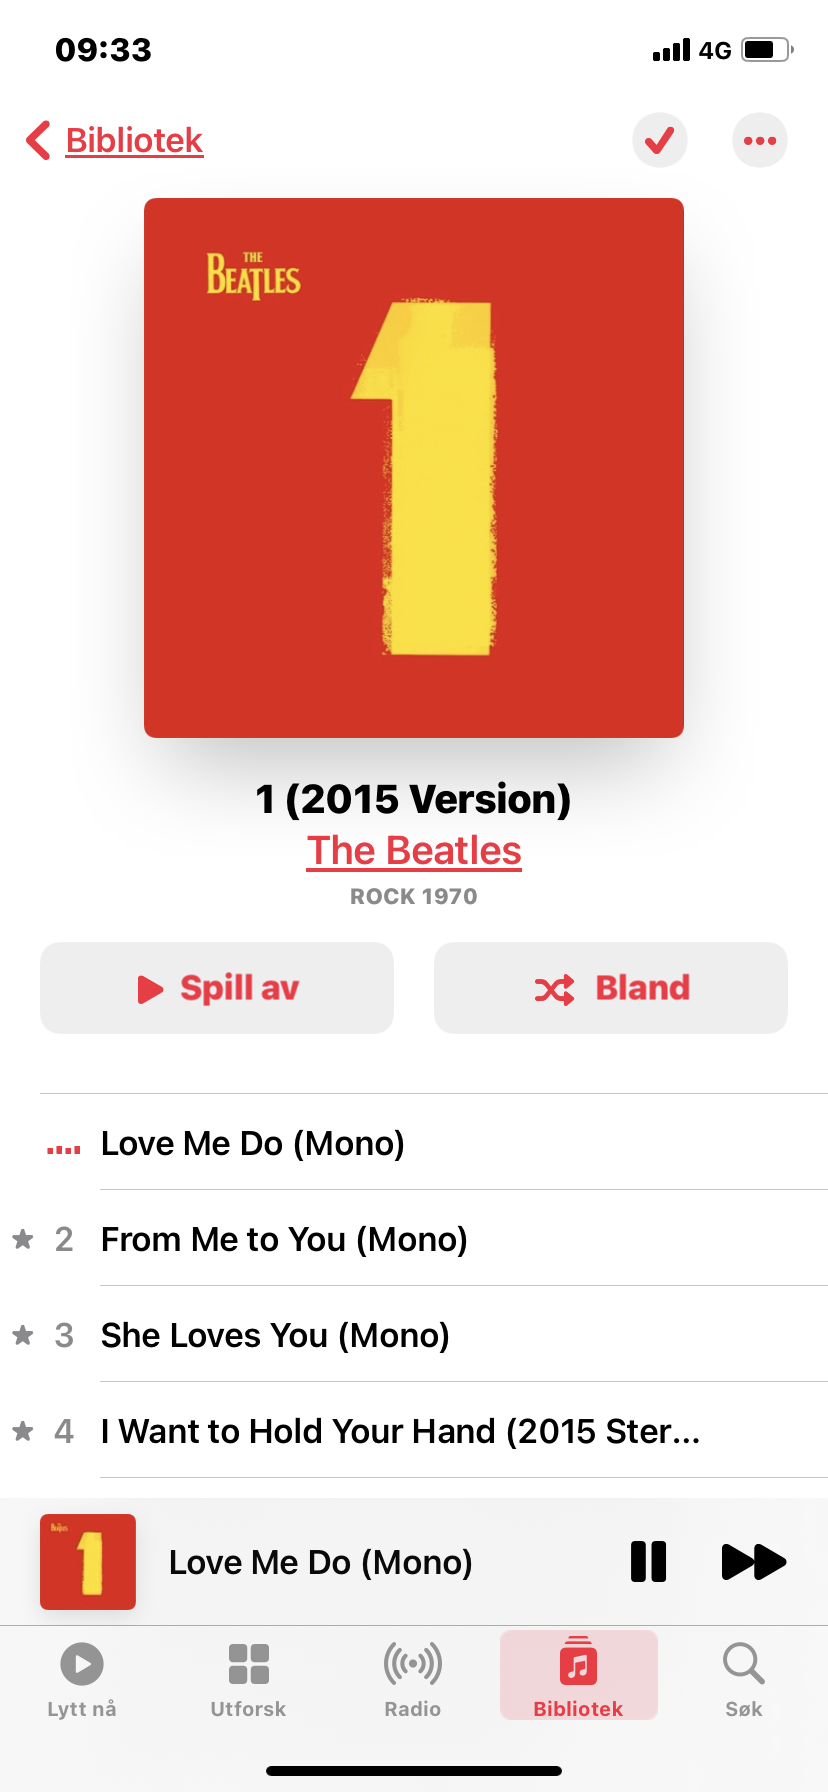The width and height of the screenshot is (828, 1792).
Task: Toggle the red checkmark downloaded button
Action: coord(660,140)
